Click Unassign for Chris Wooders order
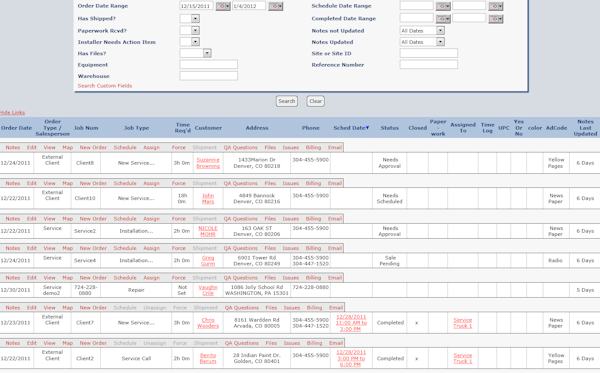 [x=155, y=308]
